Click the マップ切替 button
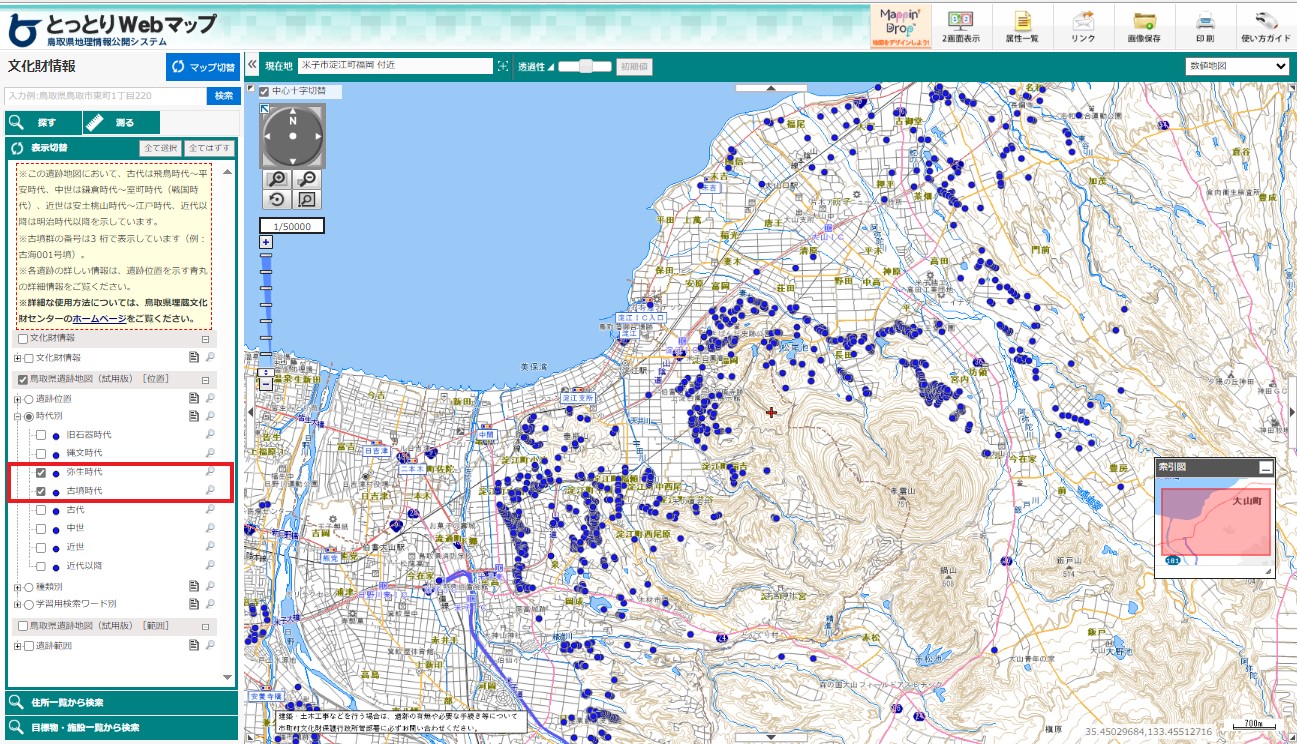 (203, 67)
